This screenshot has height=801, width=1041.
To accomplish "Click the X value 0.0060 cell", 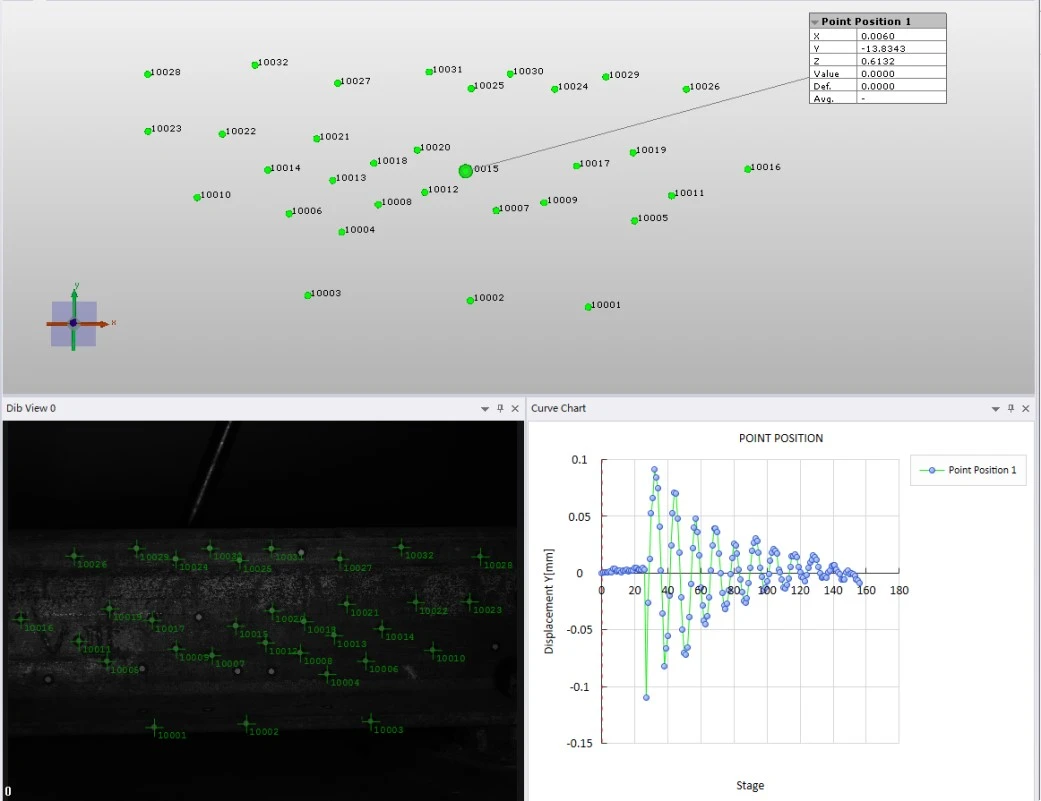I will 901,36.
